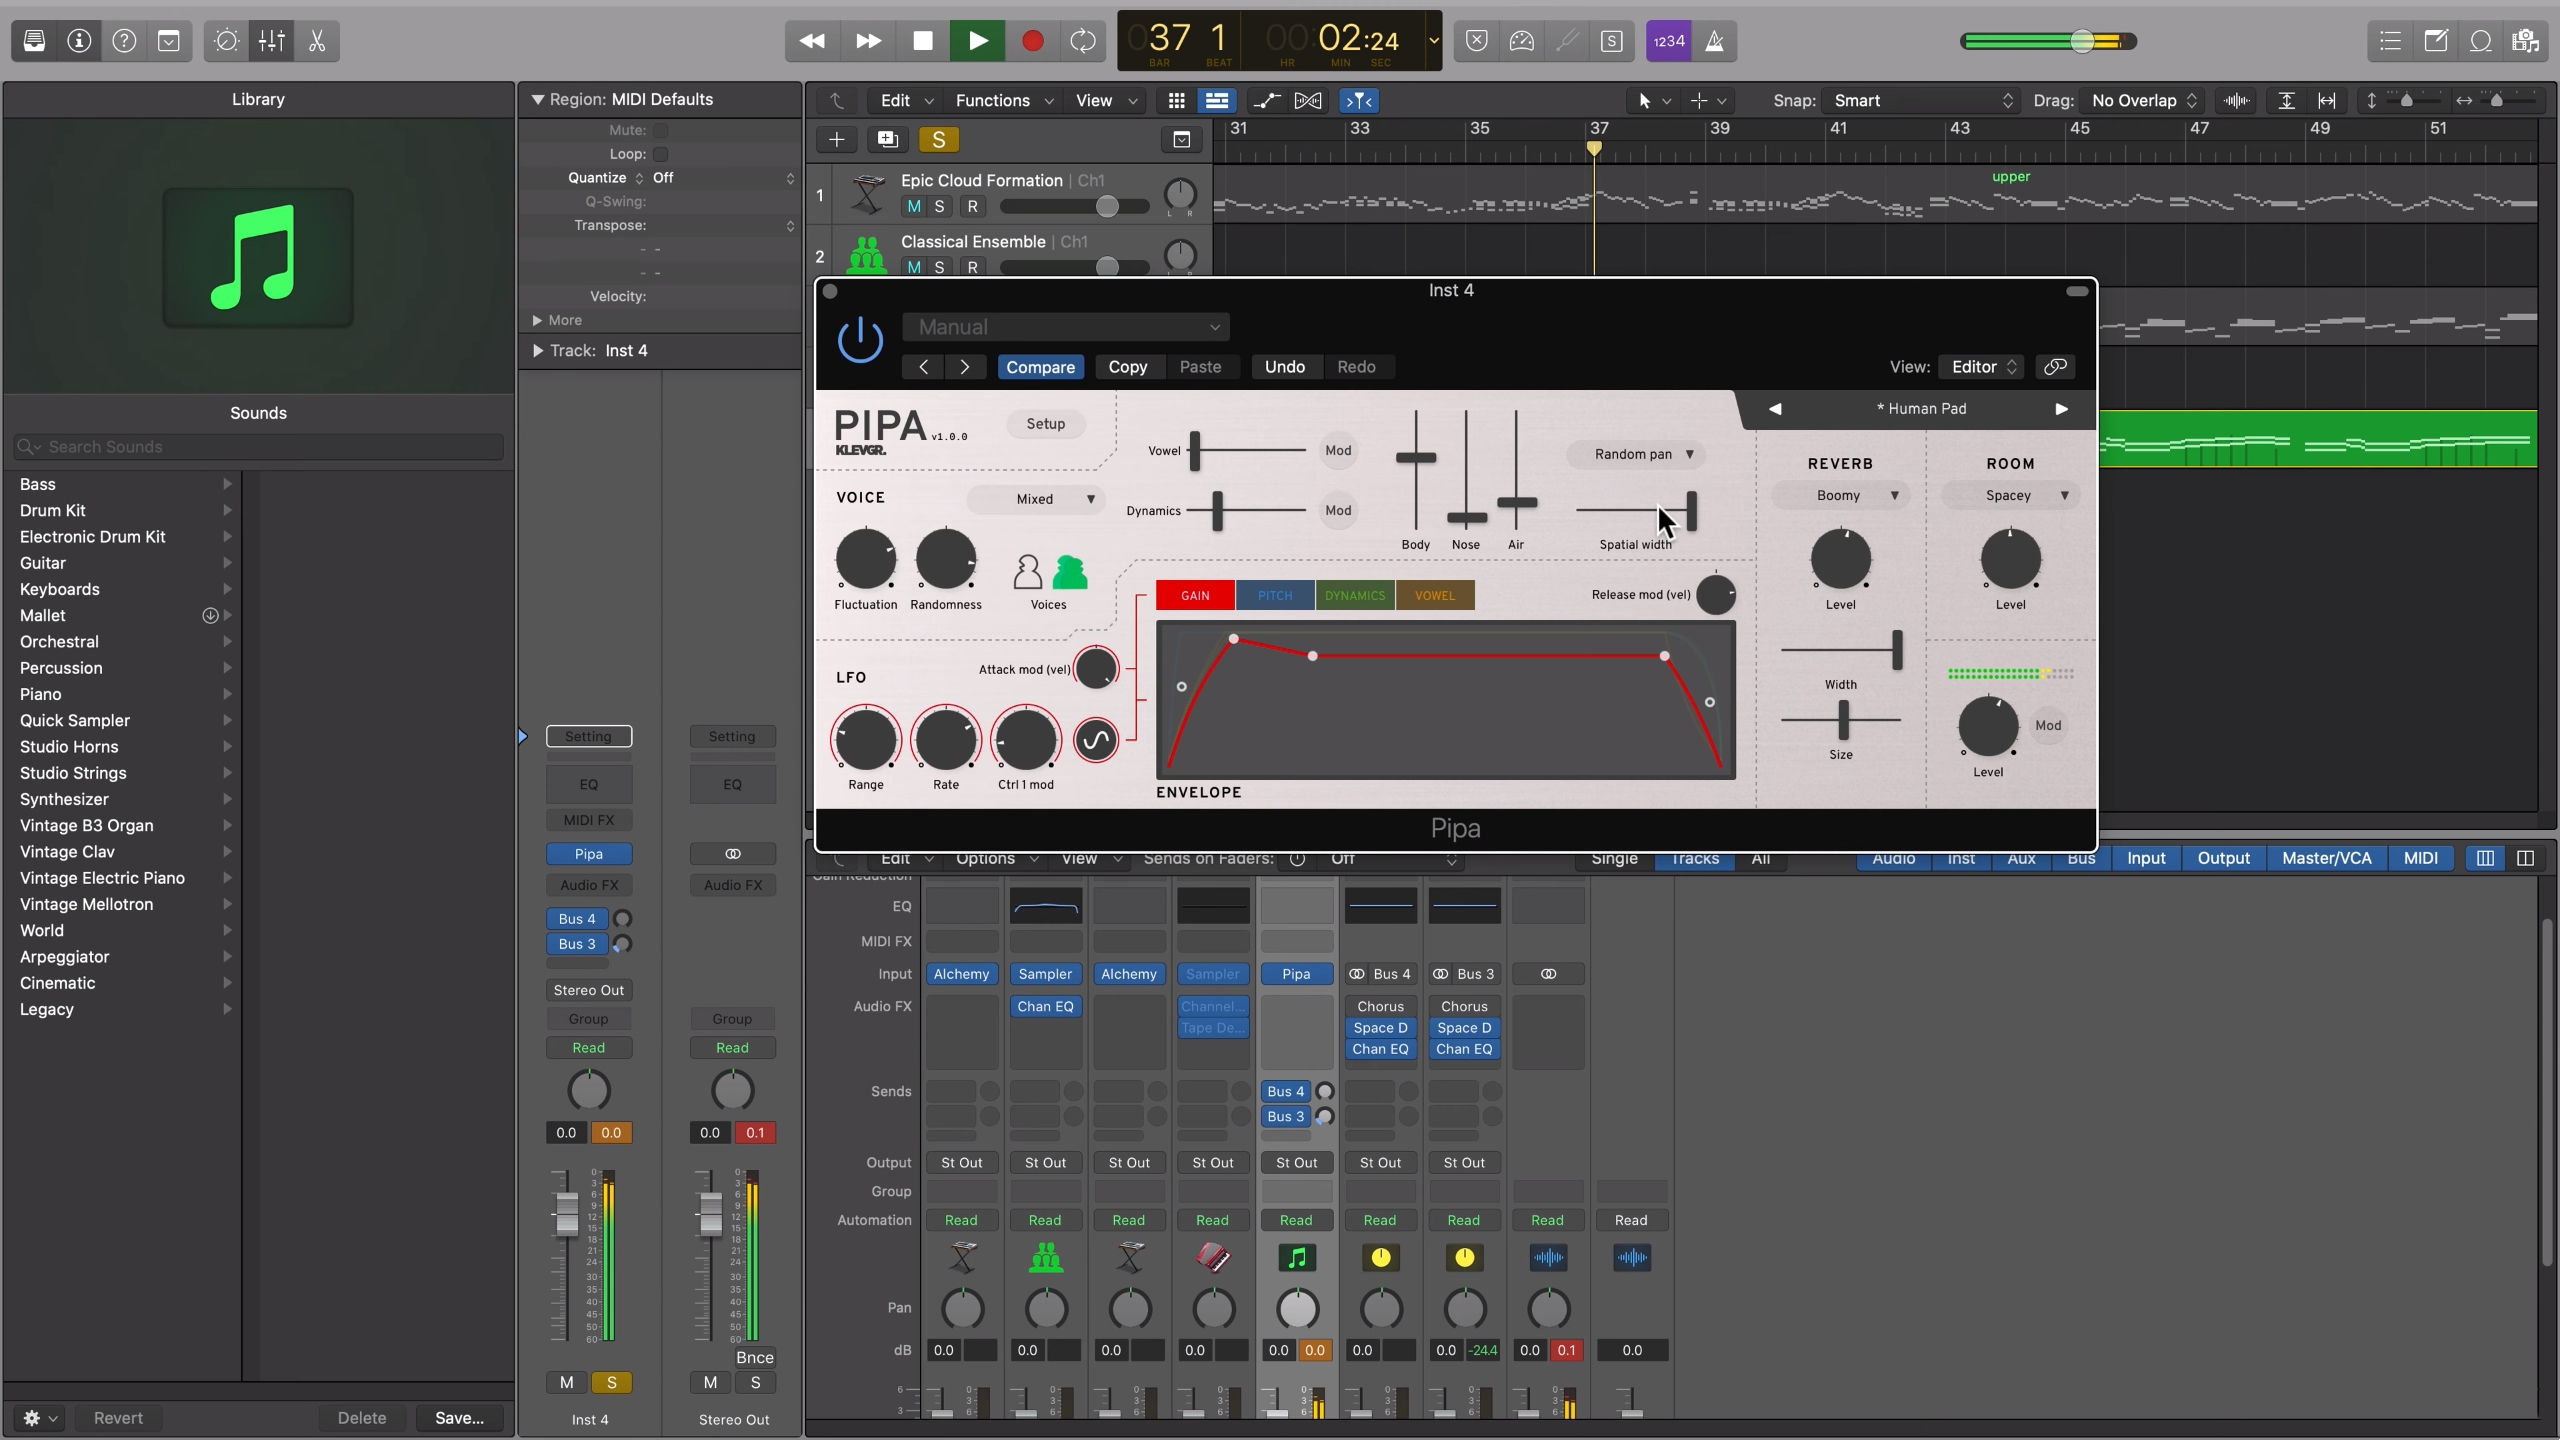This screenshot has width=2560, height=1440.
Task: Open the Manual preset dropdown
Action: (1066, 327)
